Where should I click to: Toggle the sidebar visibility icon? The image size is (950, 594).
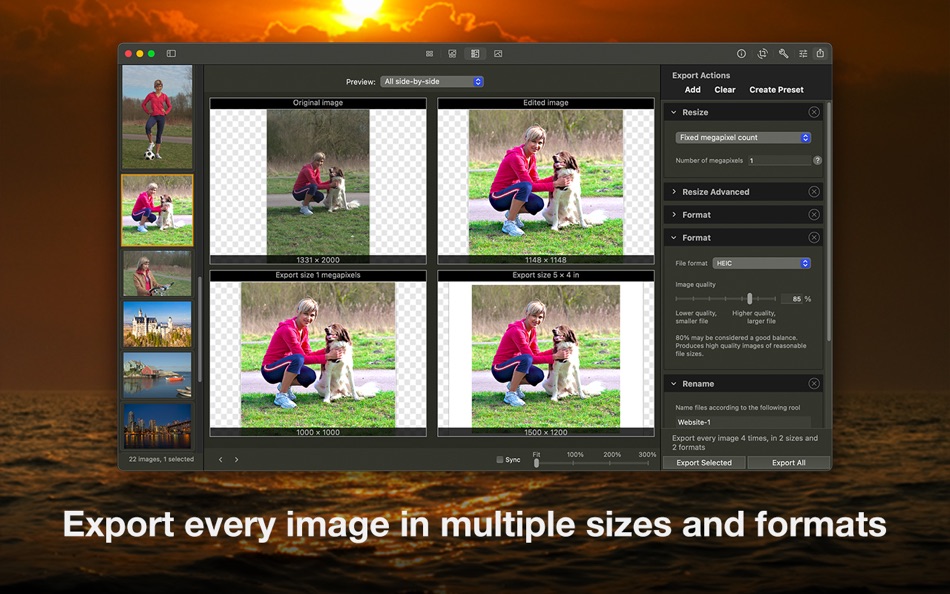(171, 53)
